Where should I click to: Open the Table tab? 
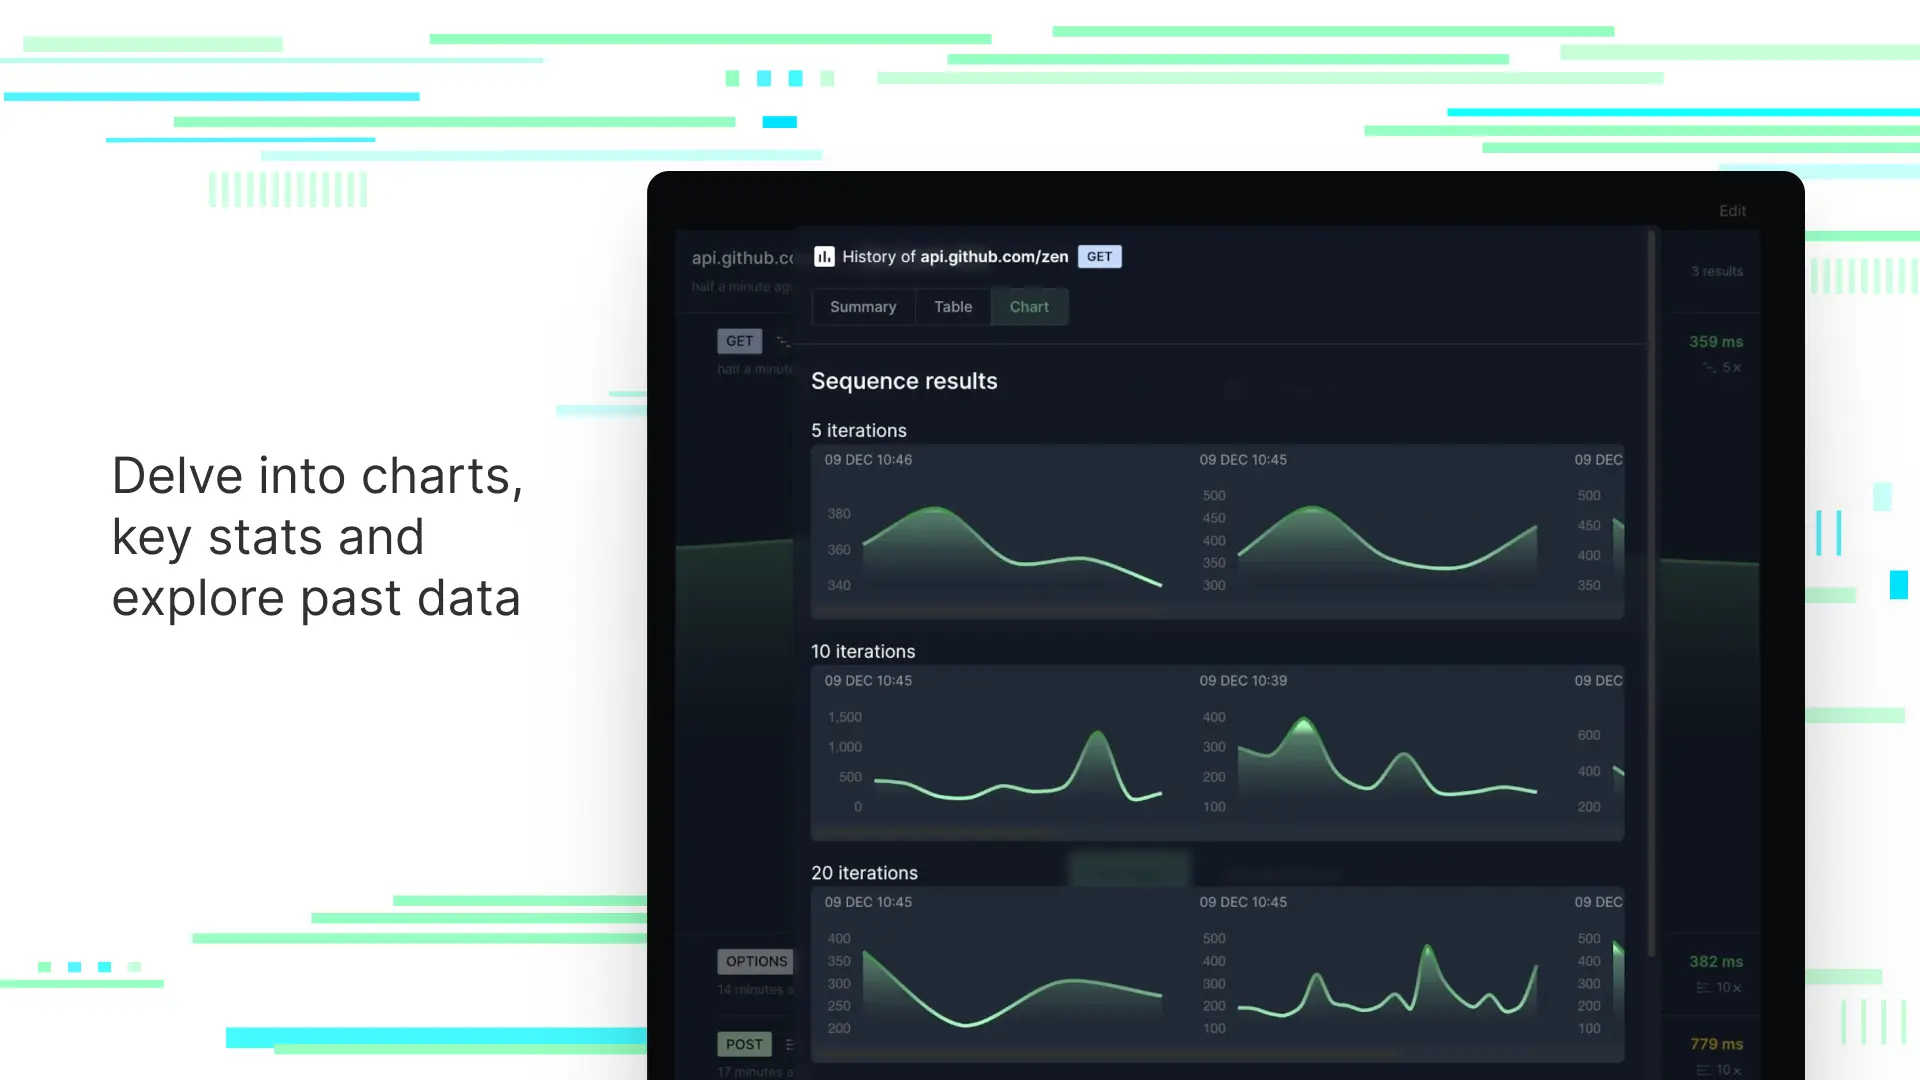coord(953,307)
